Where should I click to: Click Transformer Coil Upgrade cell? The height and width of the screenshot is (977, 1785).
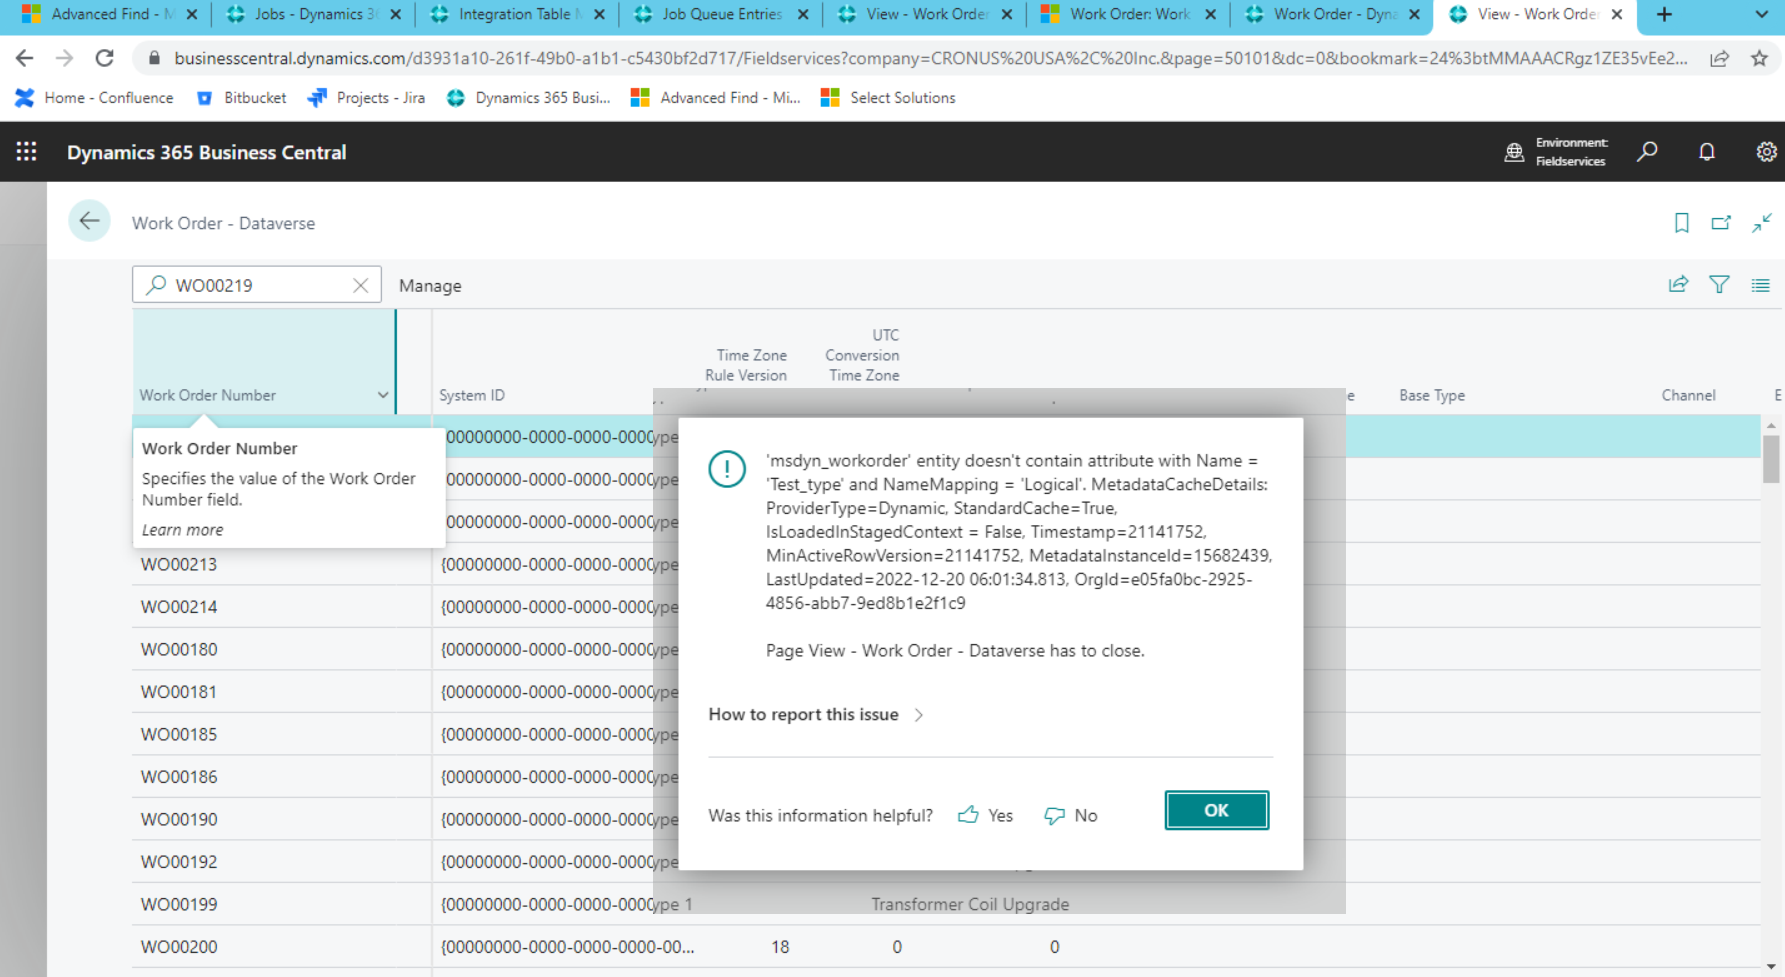tap(970, 904)
